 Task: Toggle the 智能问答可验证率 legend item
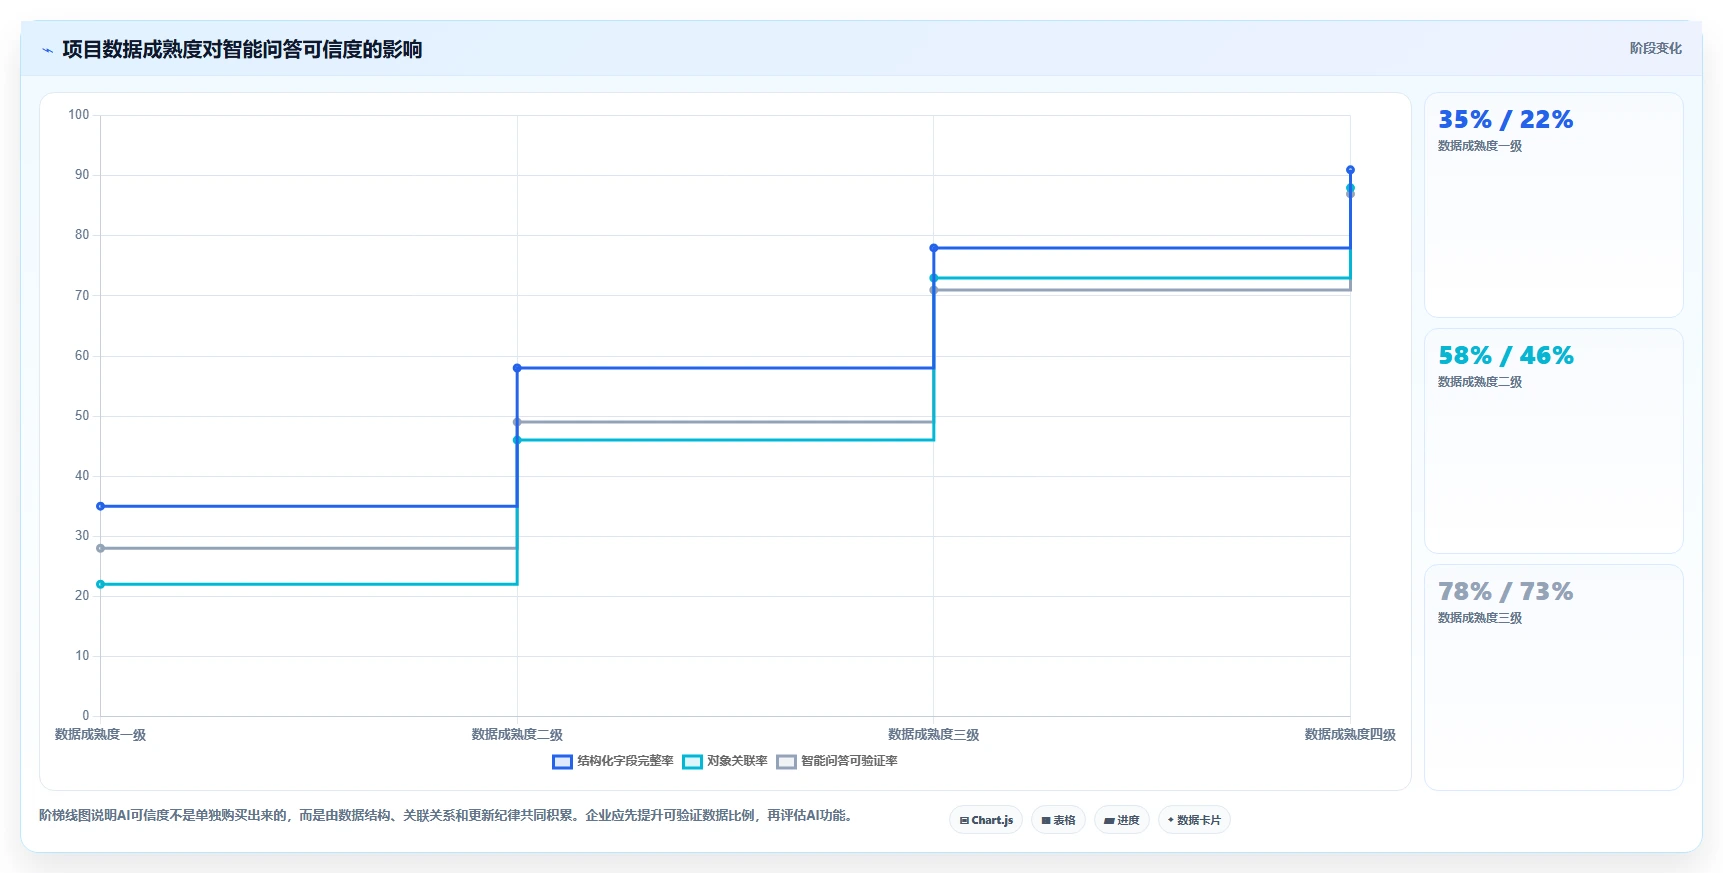837,761
